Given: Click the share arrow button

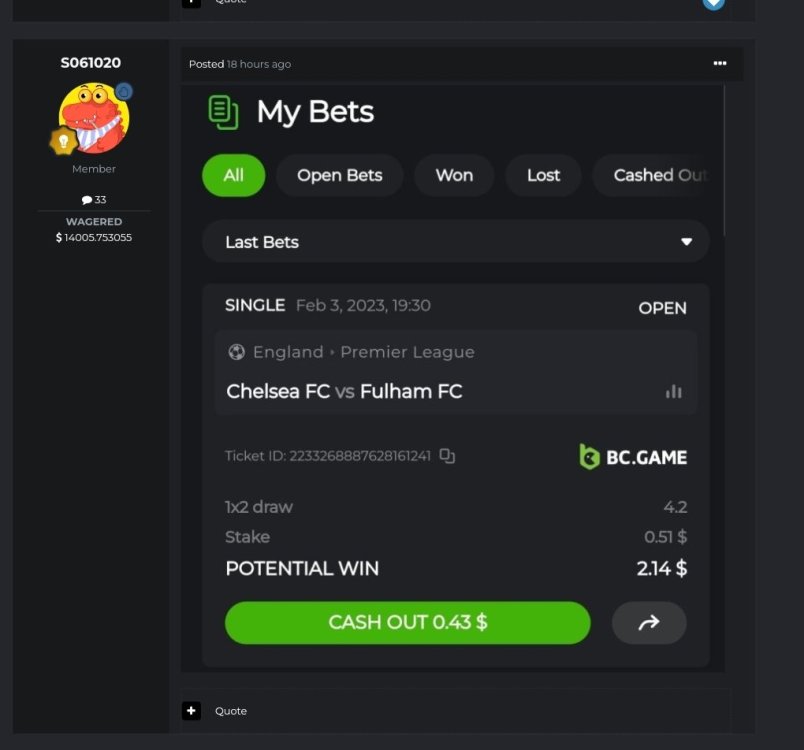Looking at the screenshot, I should click(x=649, y=622).
